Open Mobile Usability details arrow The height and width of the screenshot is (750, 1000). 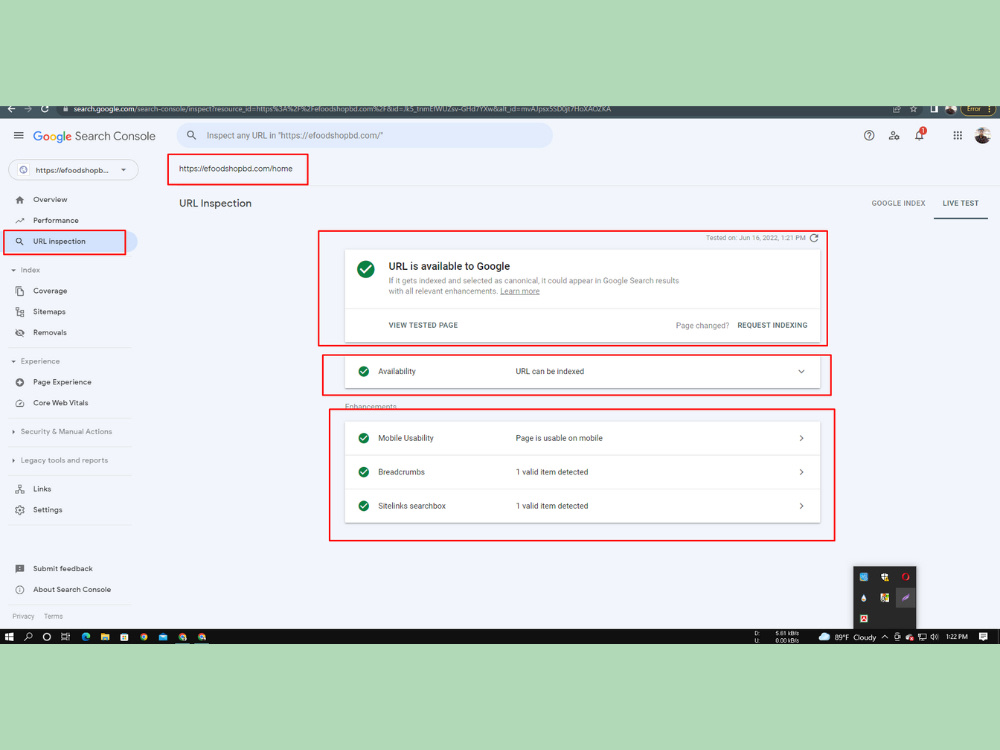pos(802,438)
